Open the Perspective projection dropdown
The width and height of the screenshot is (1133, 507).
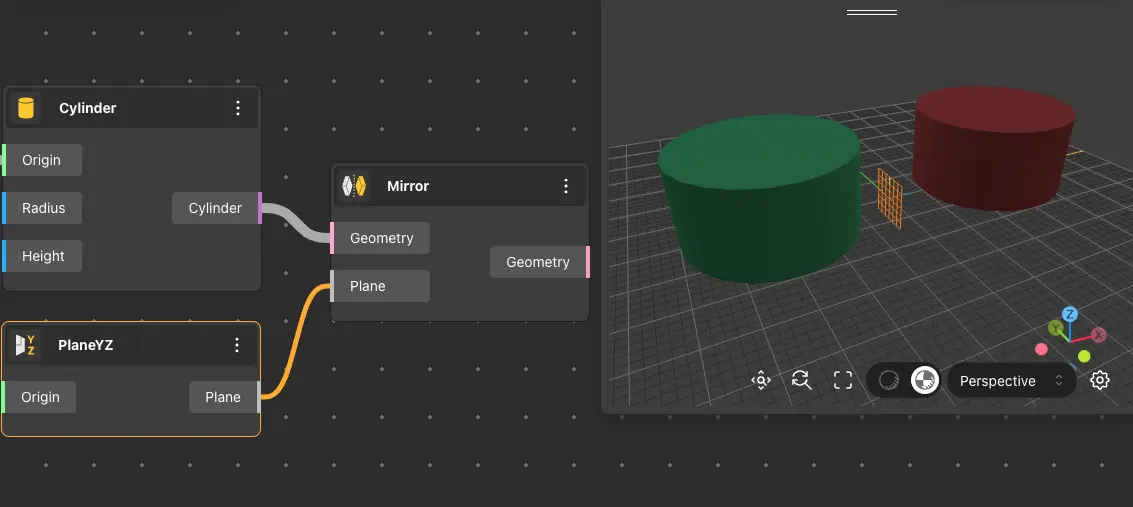(x=1010, y=381)
